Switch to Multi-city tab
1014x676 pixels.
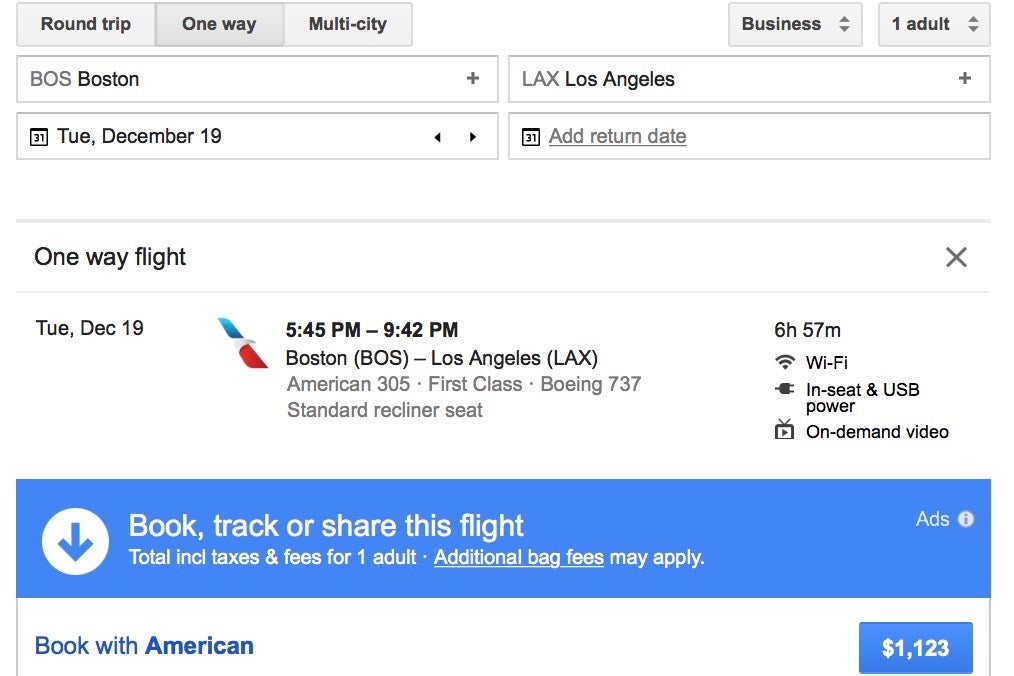[347, 24]
